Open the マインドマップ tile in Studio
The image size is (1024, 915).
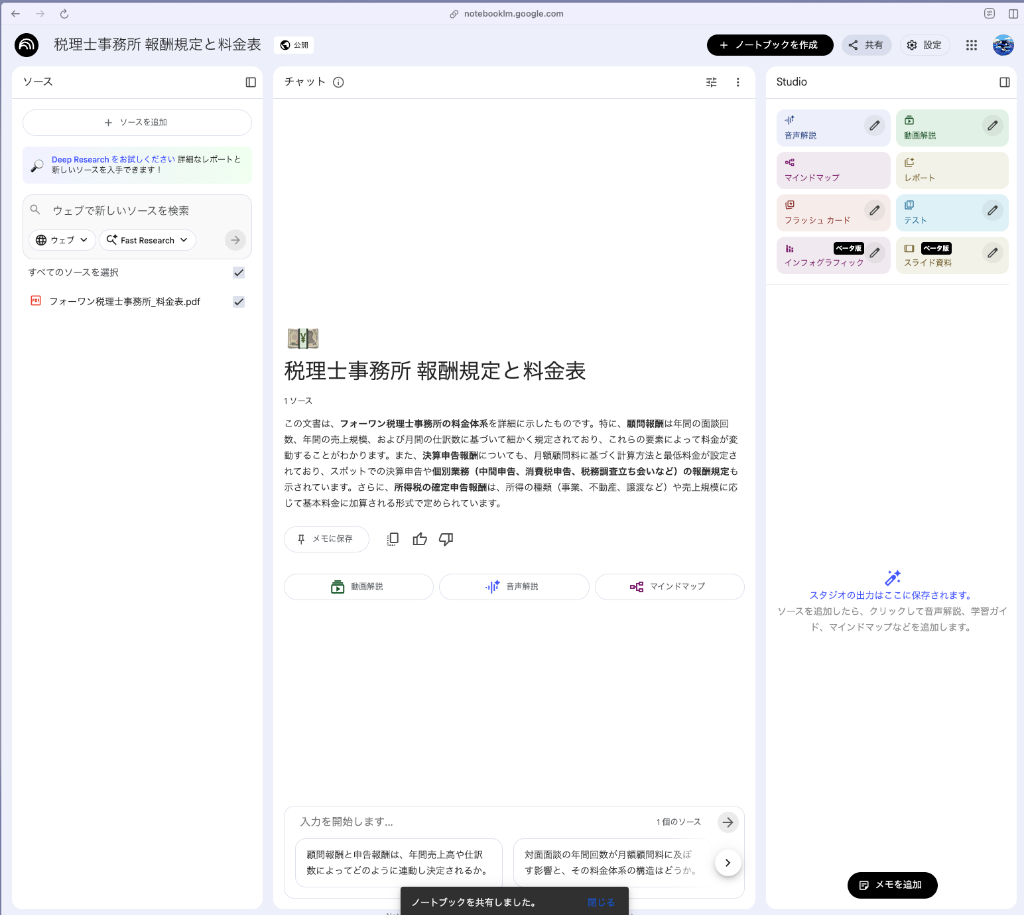tap(832, 170)
